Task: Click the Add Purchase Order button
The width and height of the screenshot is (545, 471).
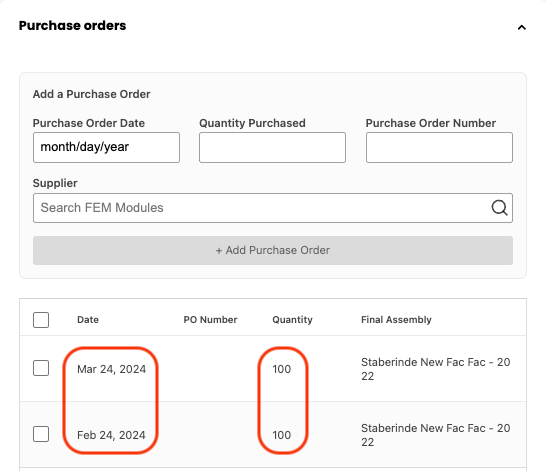Action: pos(273,250)
